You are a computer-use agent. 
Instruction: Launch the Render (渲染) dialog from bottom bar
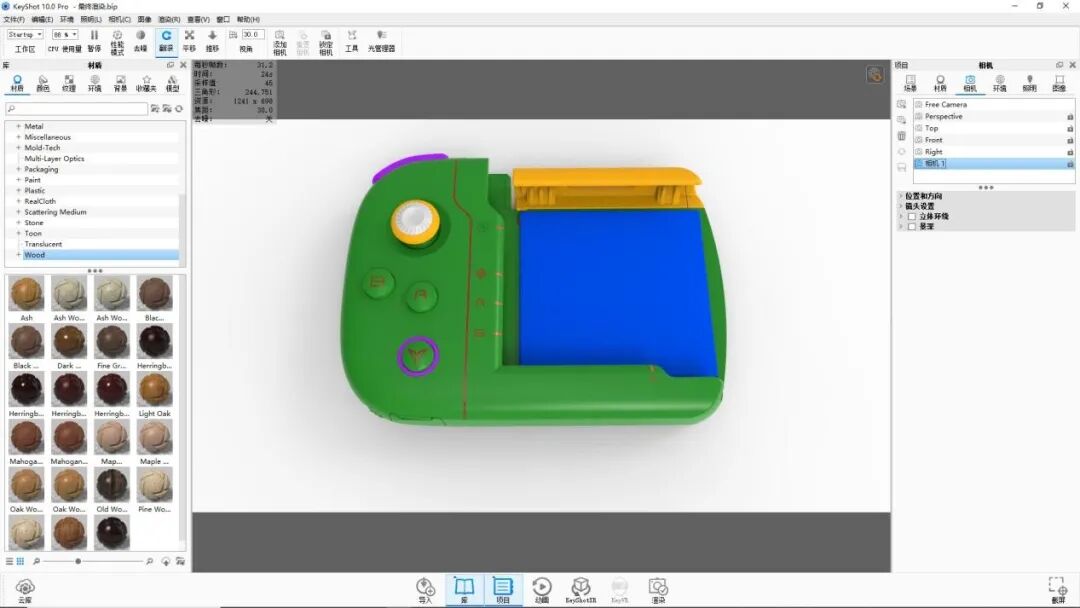(x=658, y=587)
